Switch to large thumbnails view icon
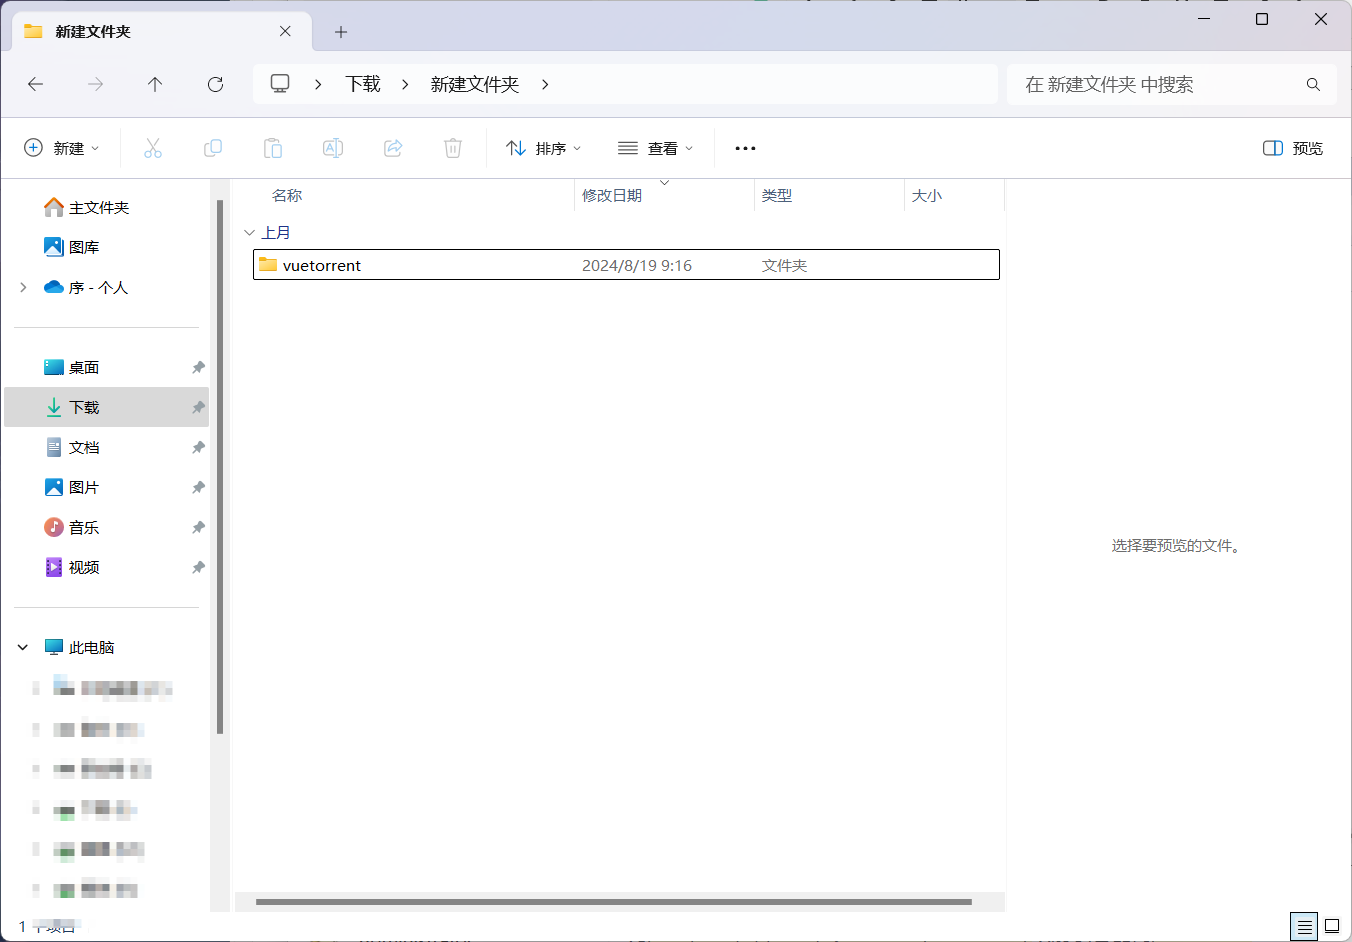 [x=1332, y=926]
